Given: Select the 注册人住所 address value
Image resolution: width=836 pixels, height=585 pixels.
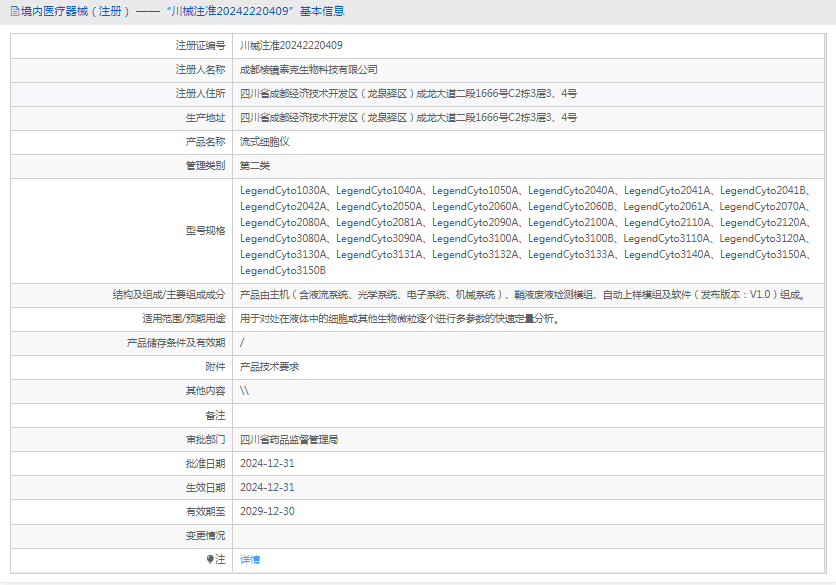Looking at the screenshot, I should point(408,93).
